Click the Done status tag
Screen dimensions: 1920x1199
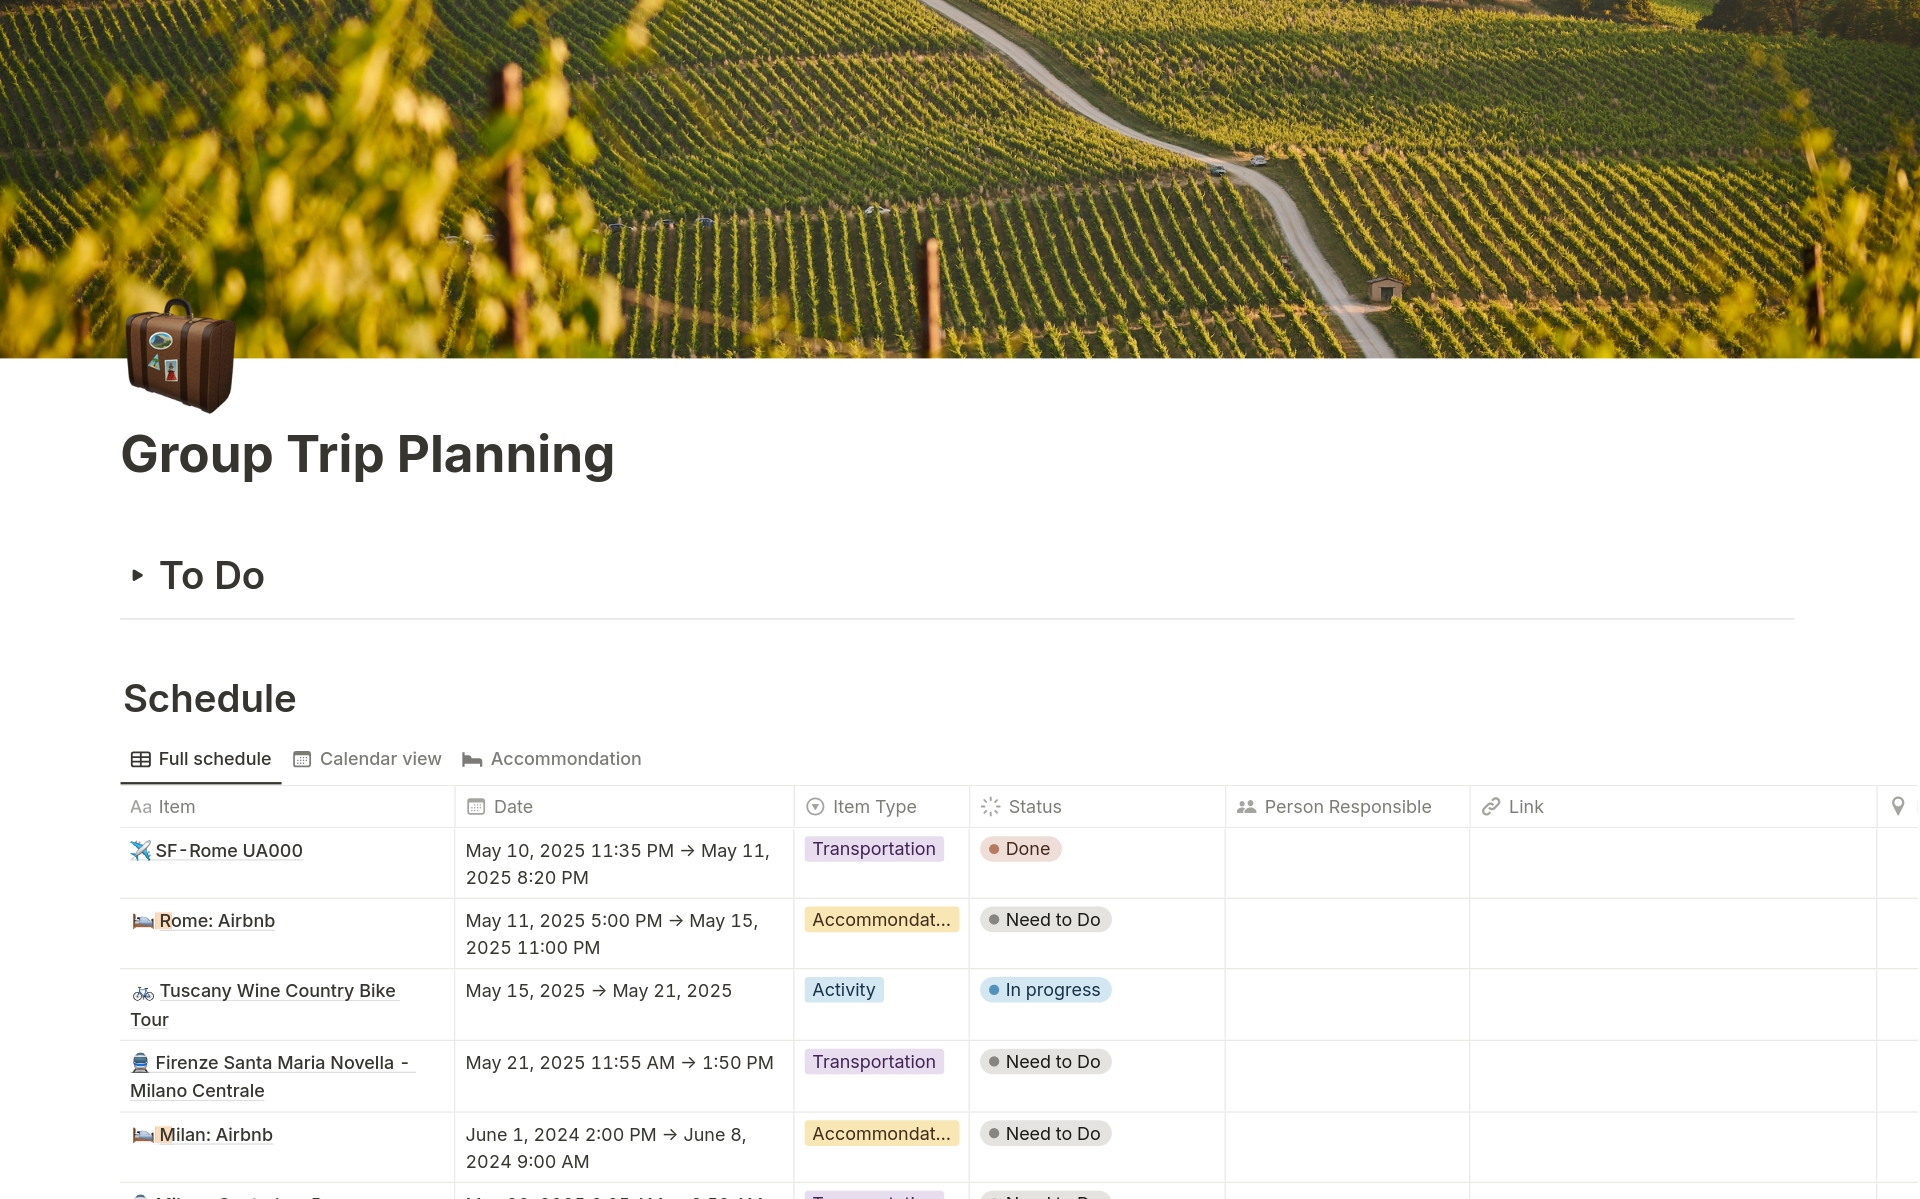pos(1020,849)
